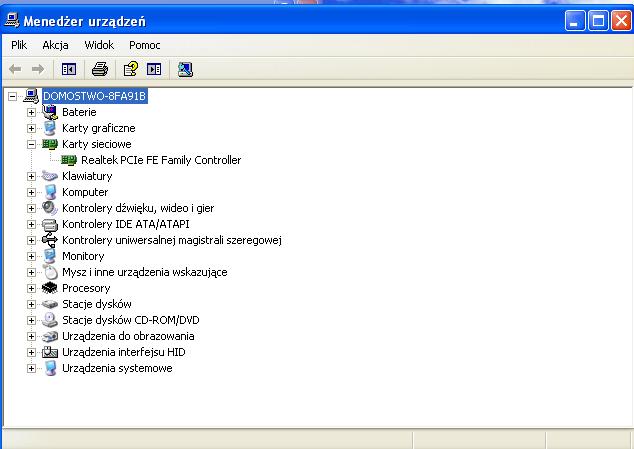The image size is (634, 449).
Task: Toggle the console tree pane icon
Action: point(69,69)
